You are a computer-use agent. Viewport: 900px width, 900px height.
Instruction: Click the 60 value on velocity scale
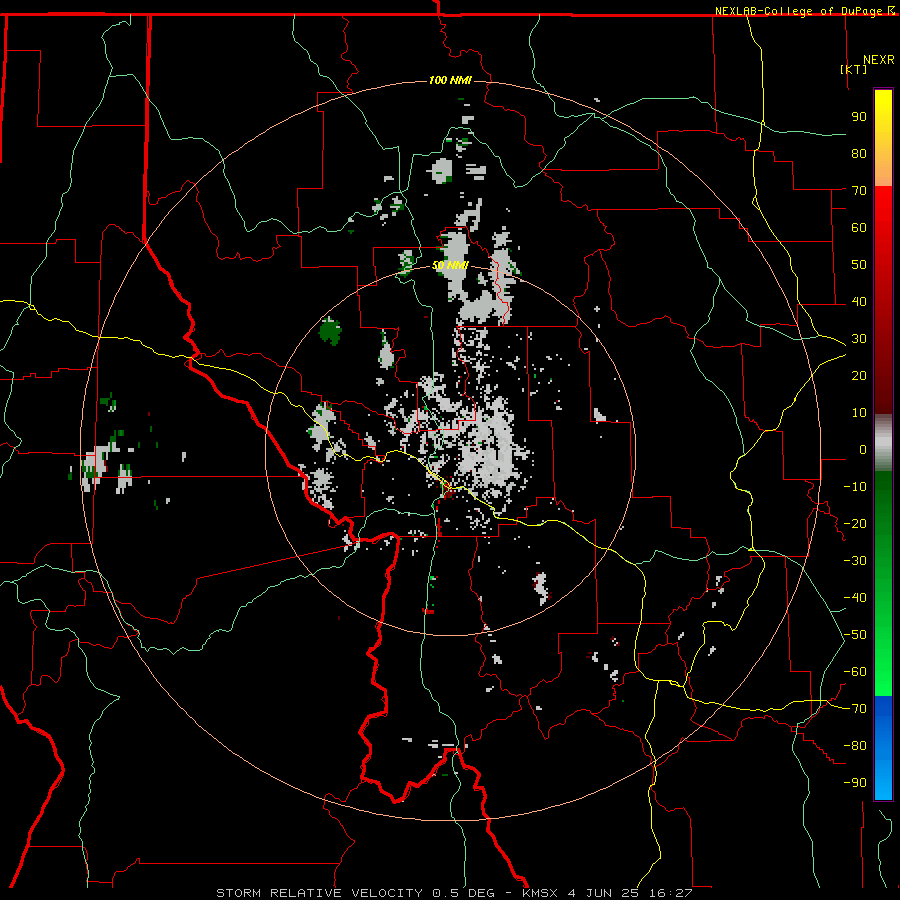coord(859,228)
